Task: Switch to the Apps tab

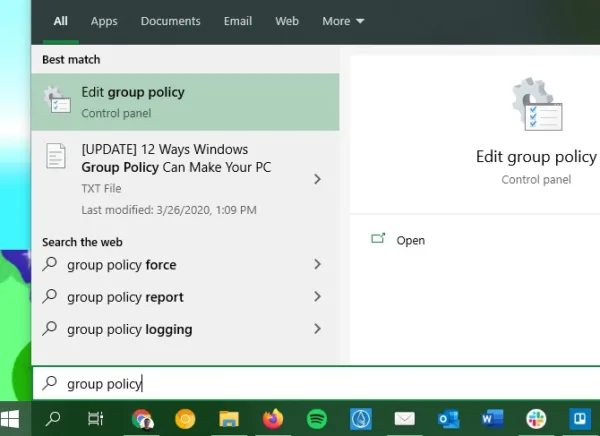Action: pos(104,21)
